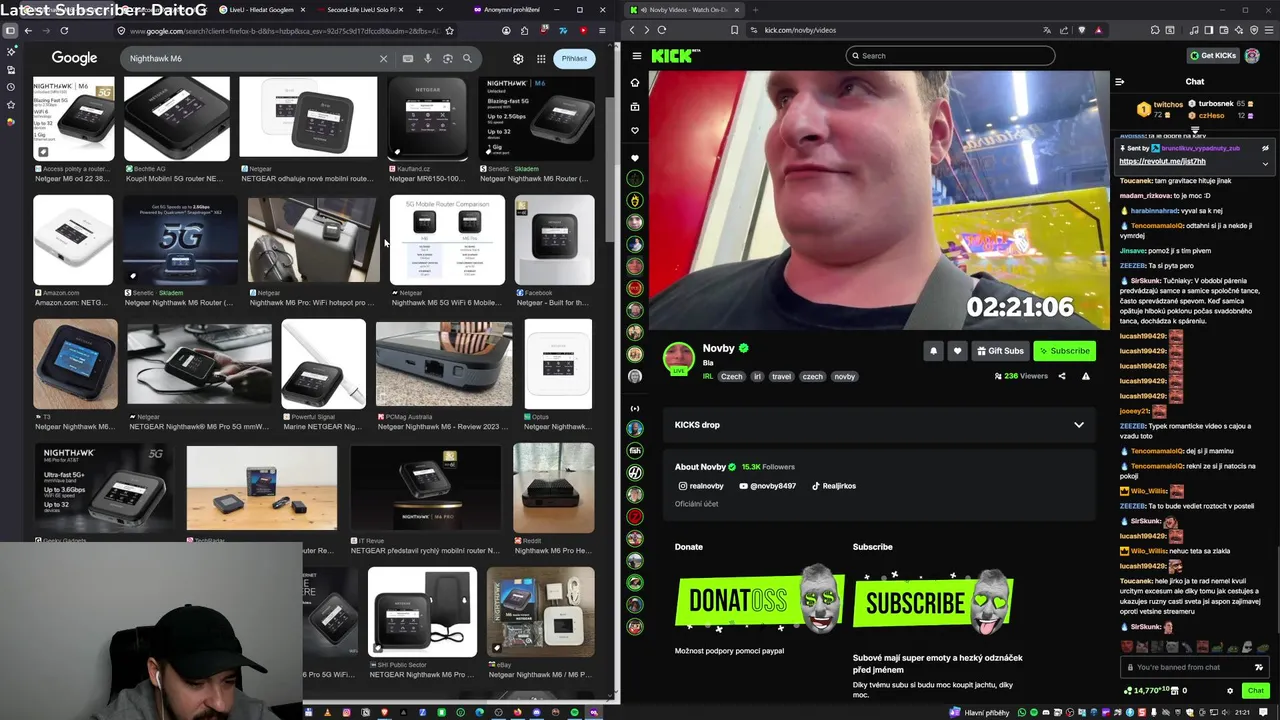
Task: Toggle the Firefox sidebar panel
Action: [10, 31]
